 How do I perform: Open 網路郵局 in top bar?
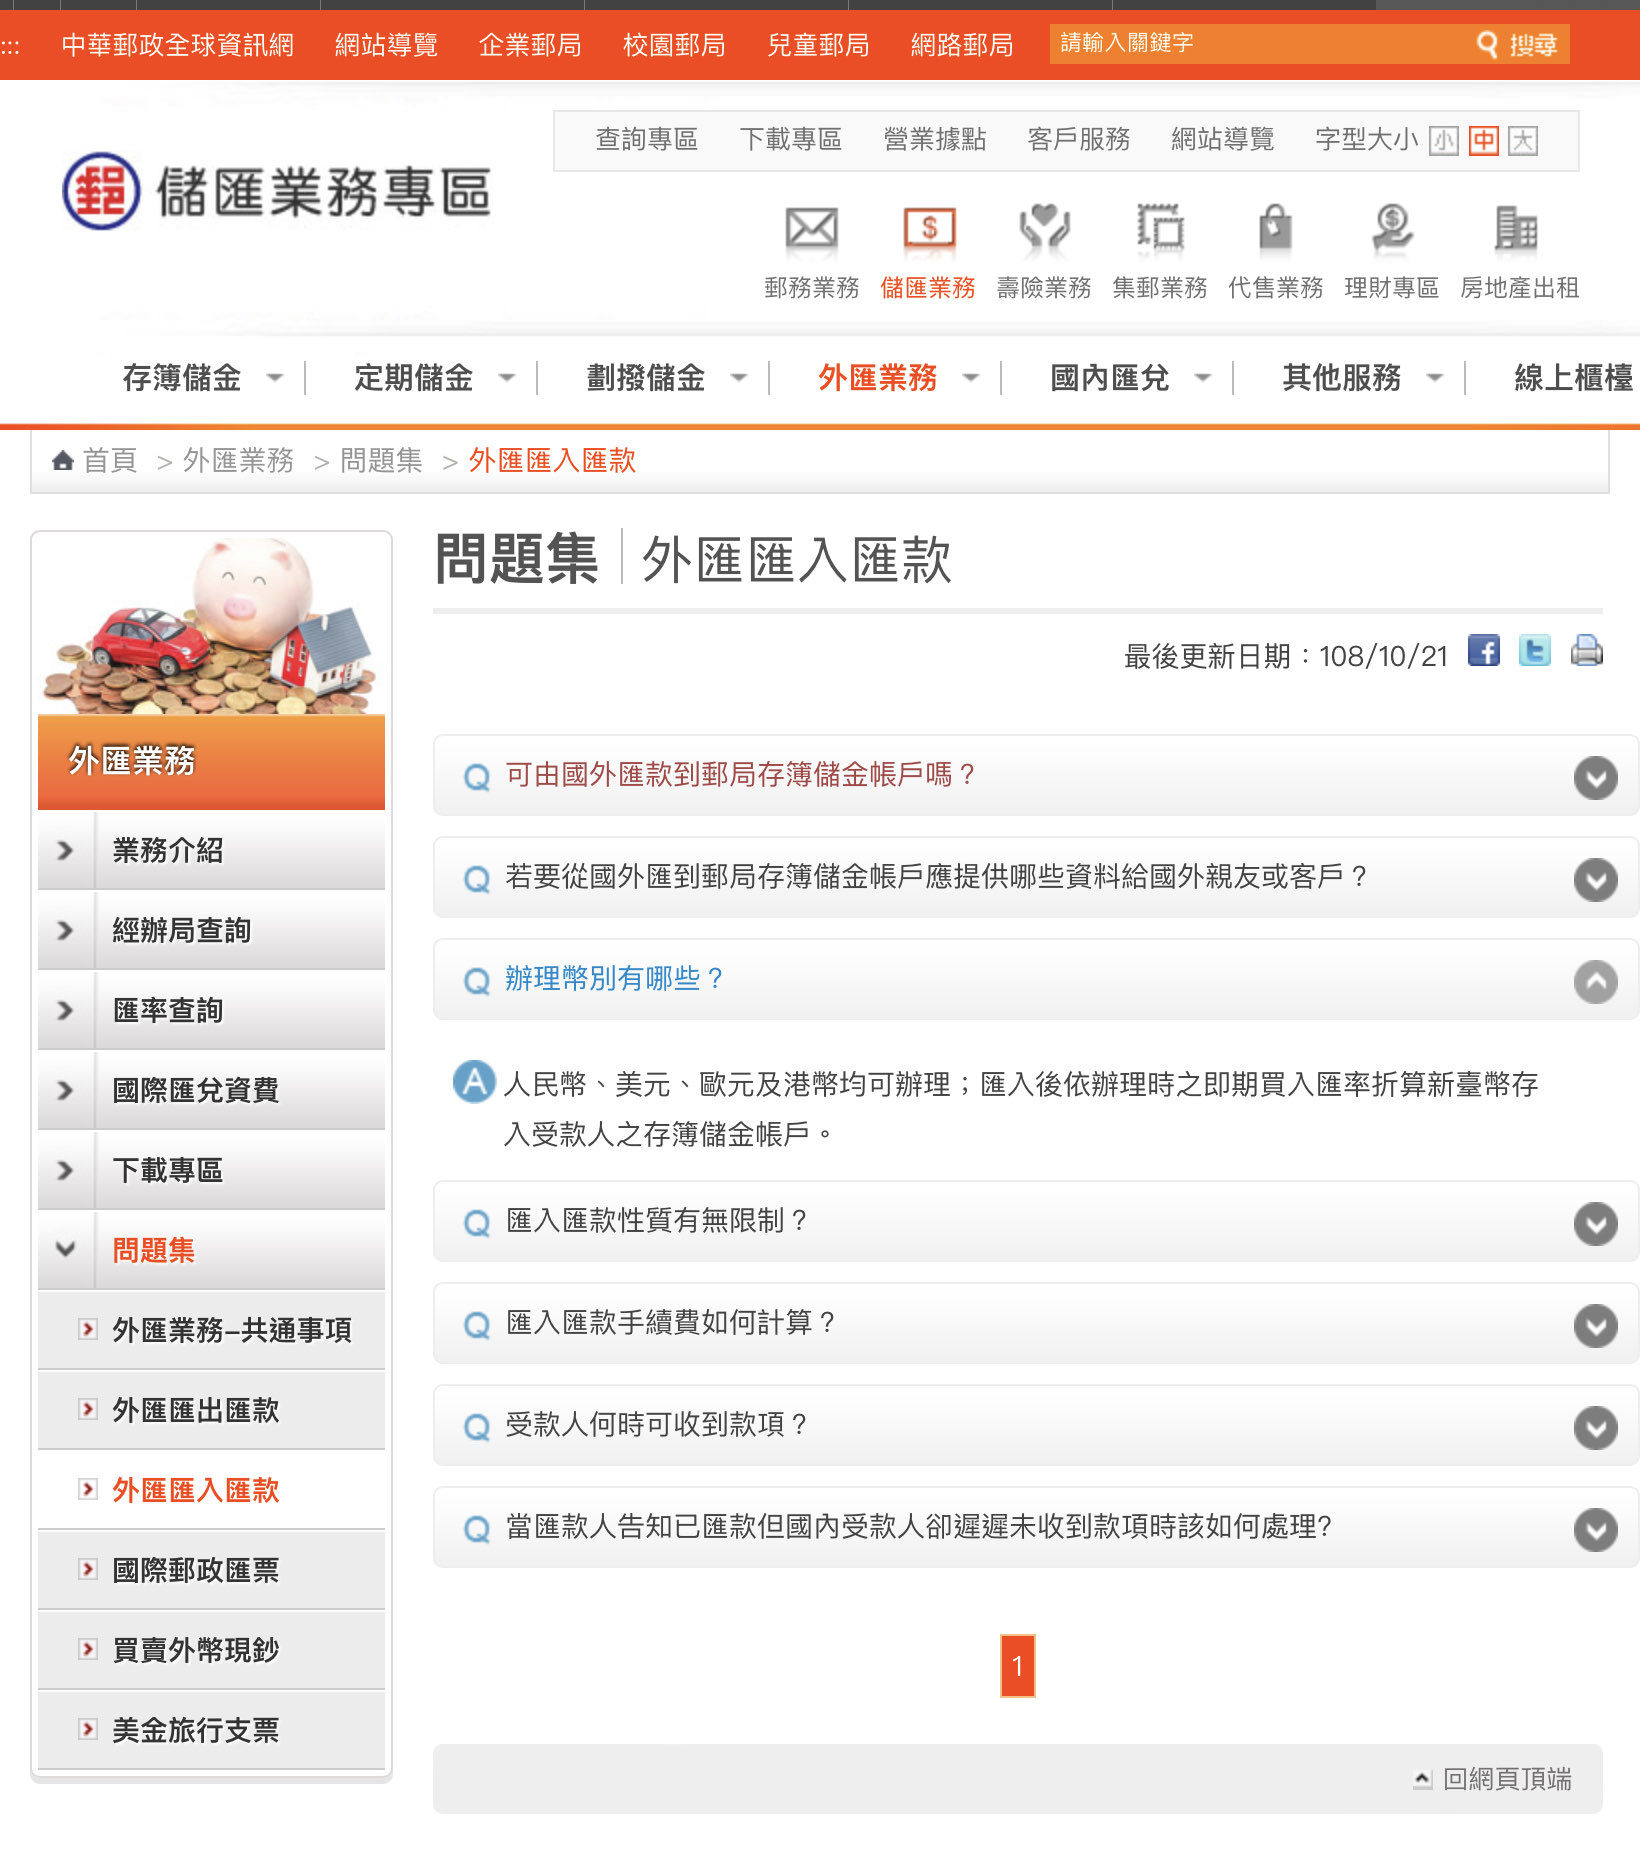point(962,46)
